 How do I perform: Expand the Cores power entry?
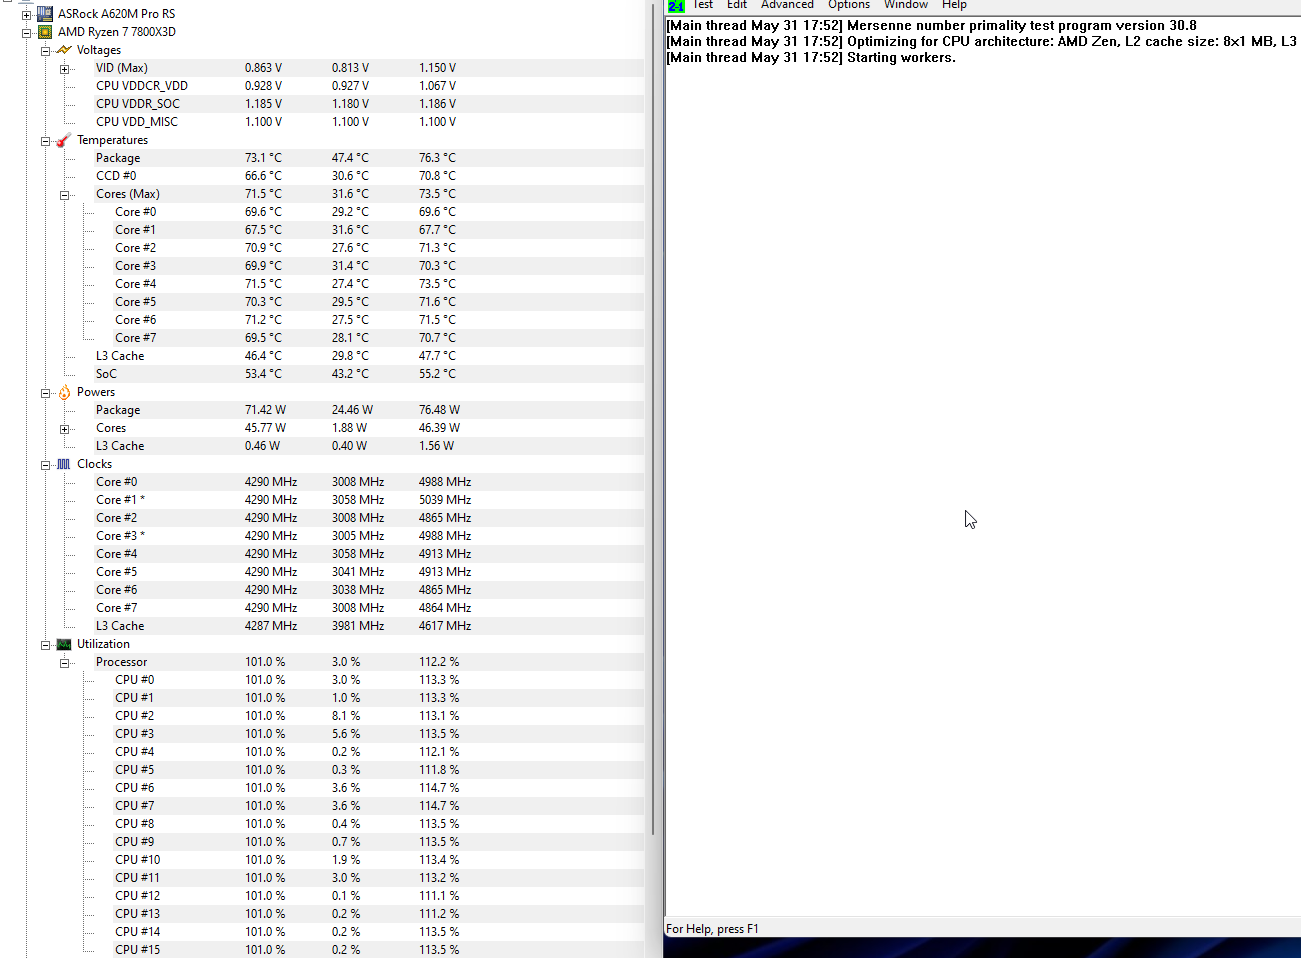(65, 428)
